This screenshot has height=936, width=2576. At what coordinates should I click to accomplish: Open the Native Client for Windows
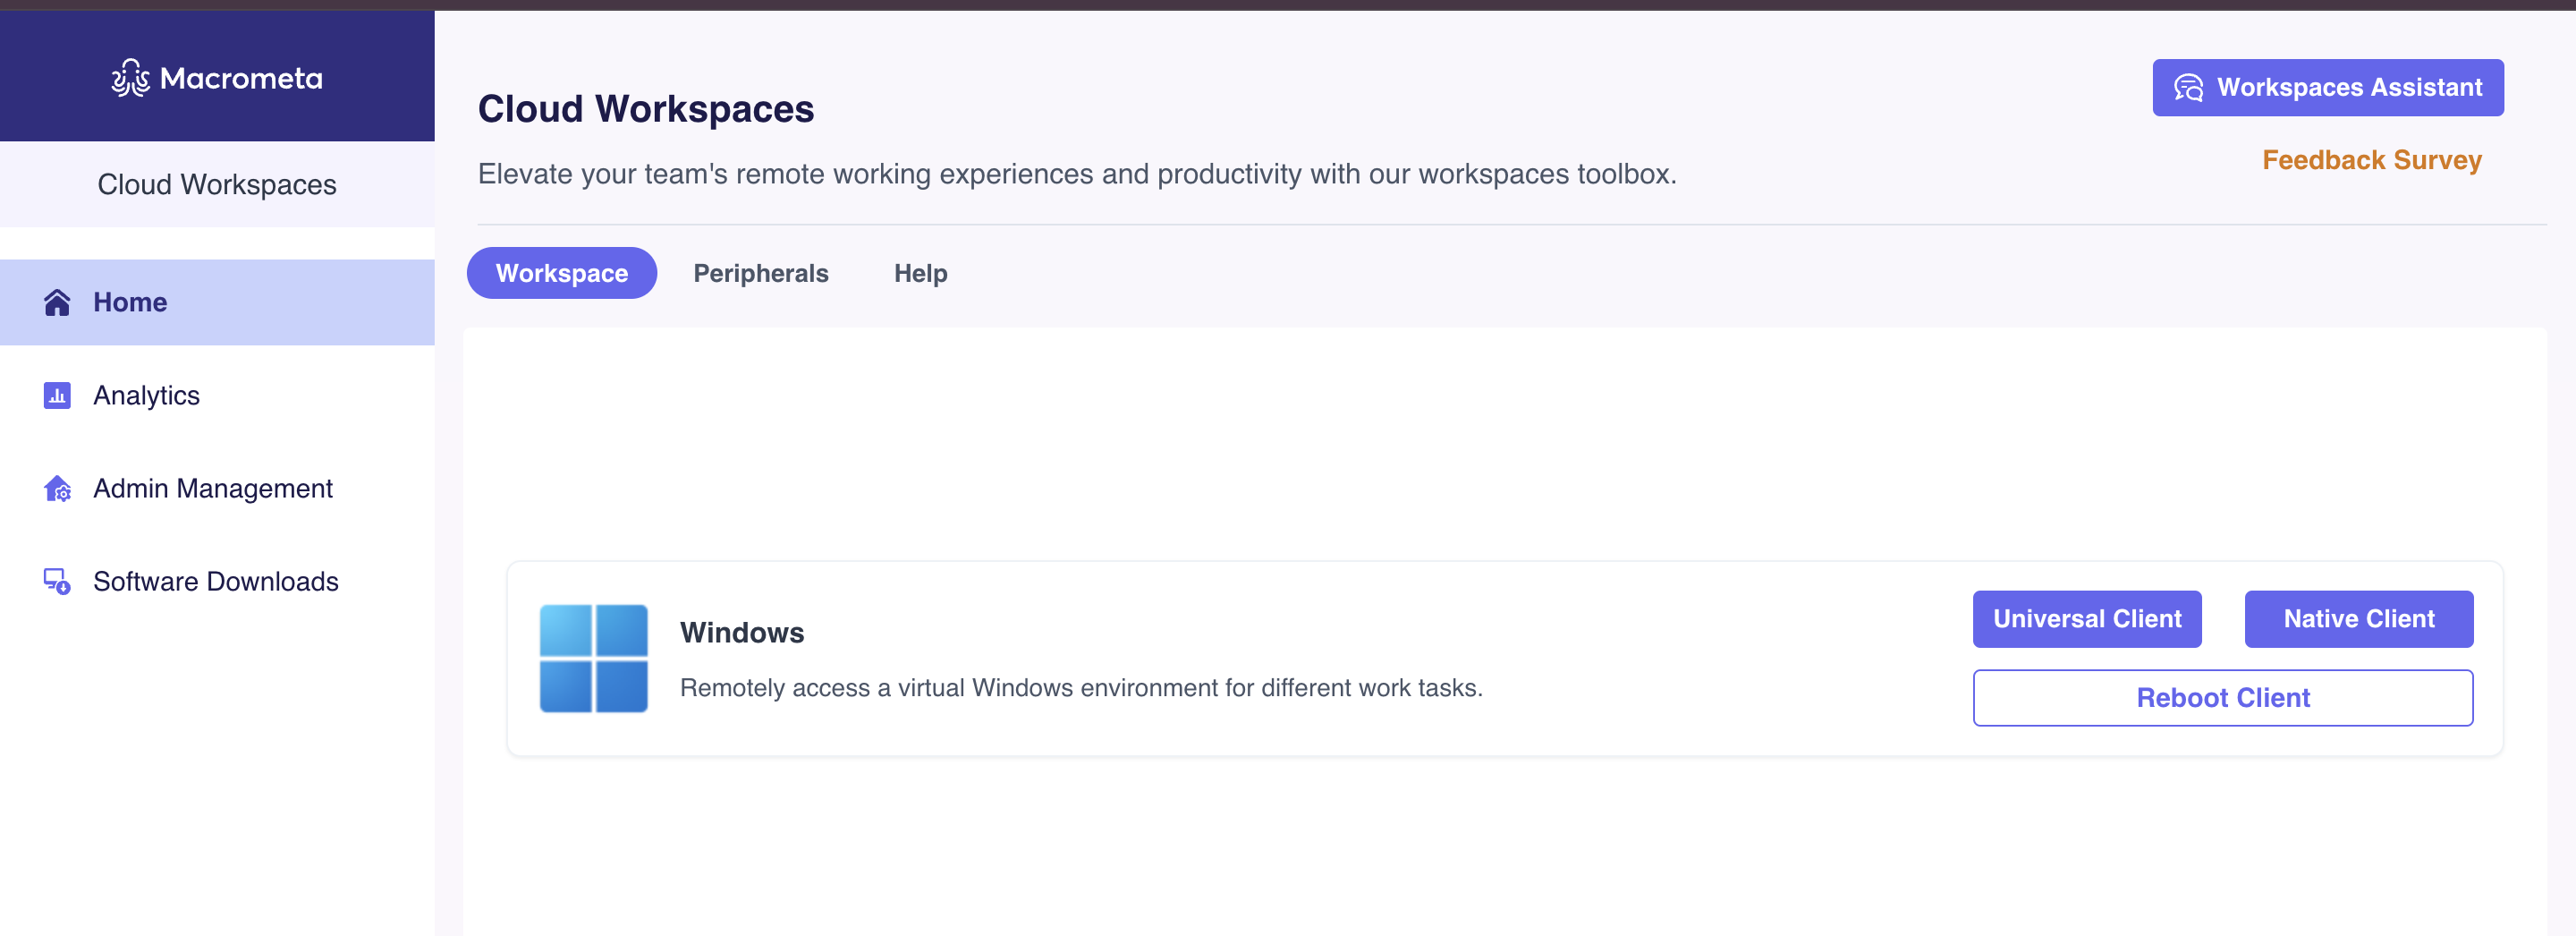(2359, 618)
